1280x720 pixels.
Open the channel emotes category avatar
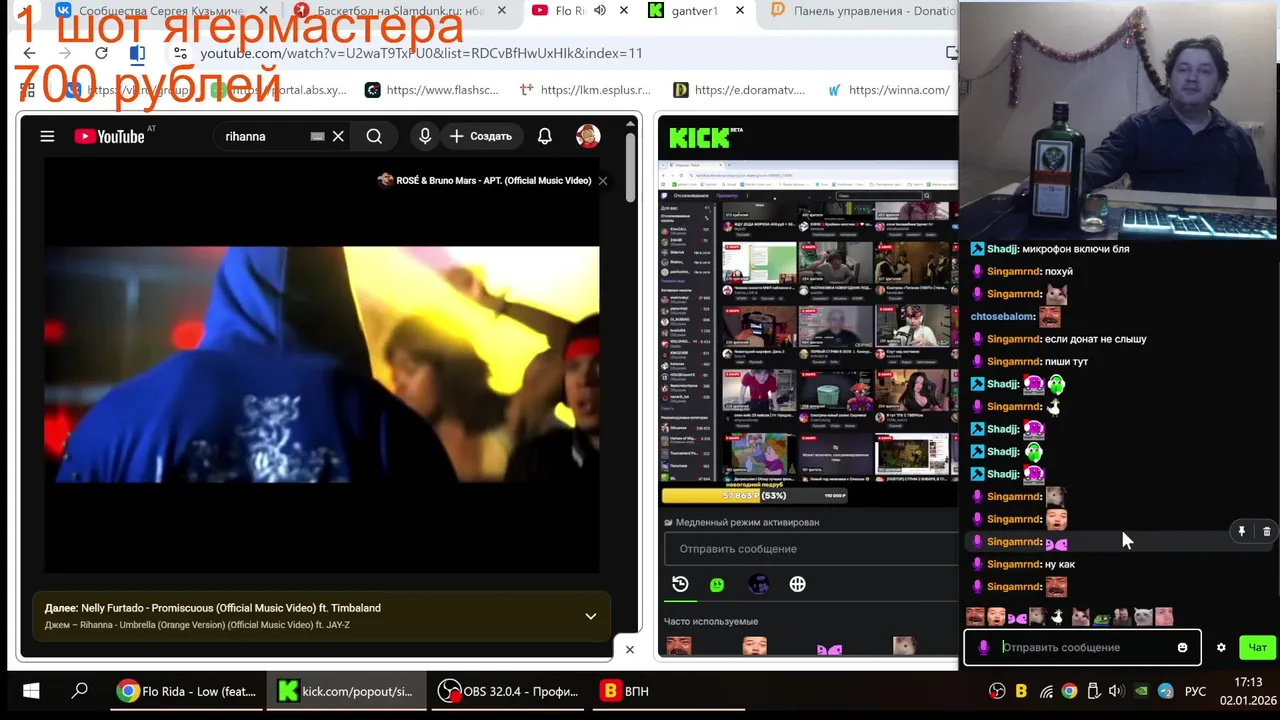tap(758, 585)
